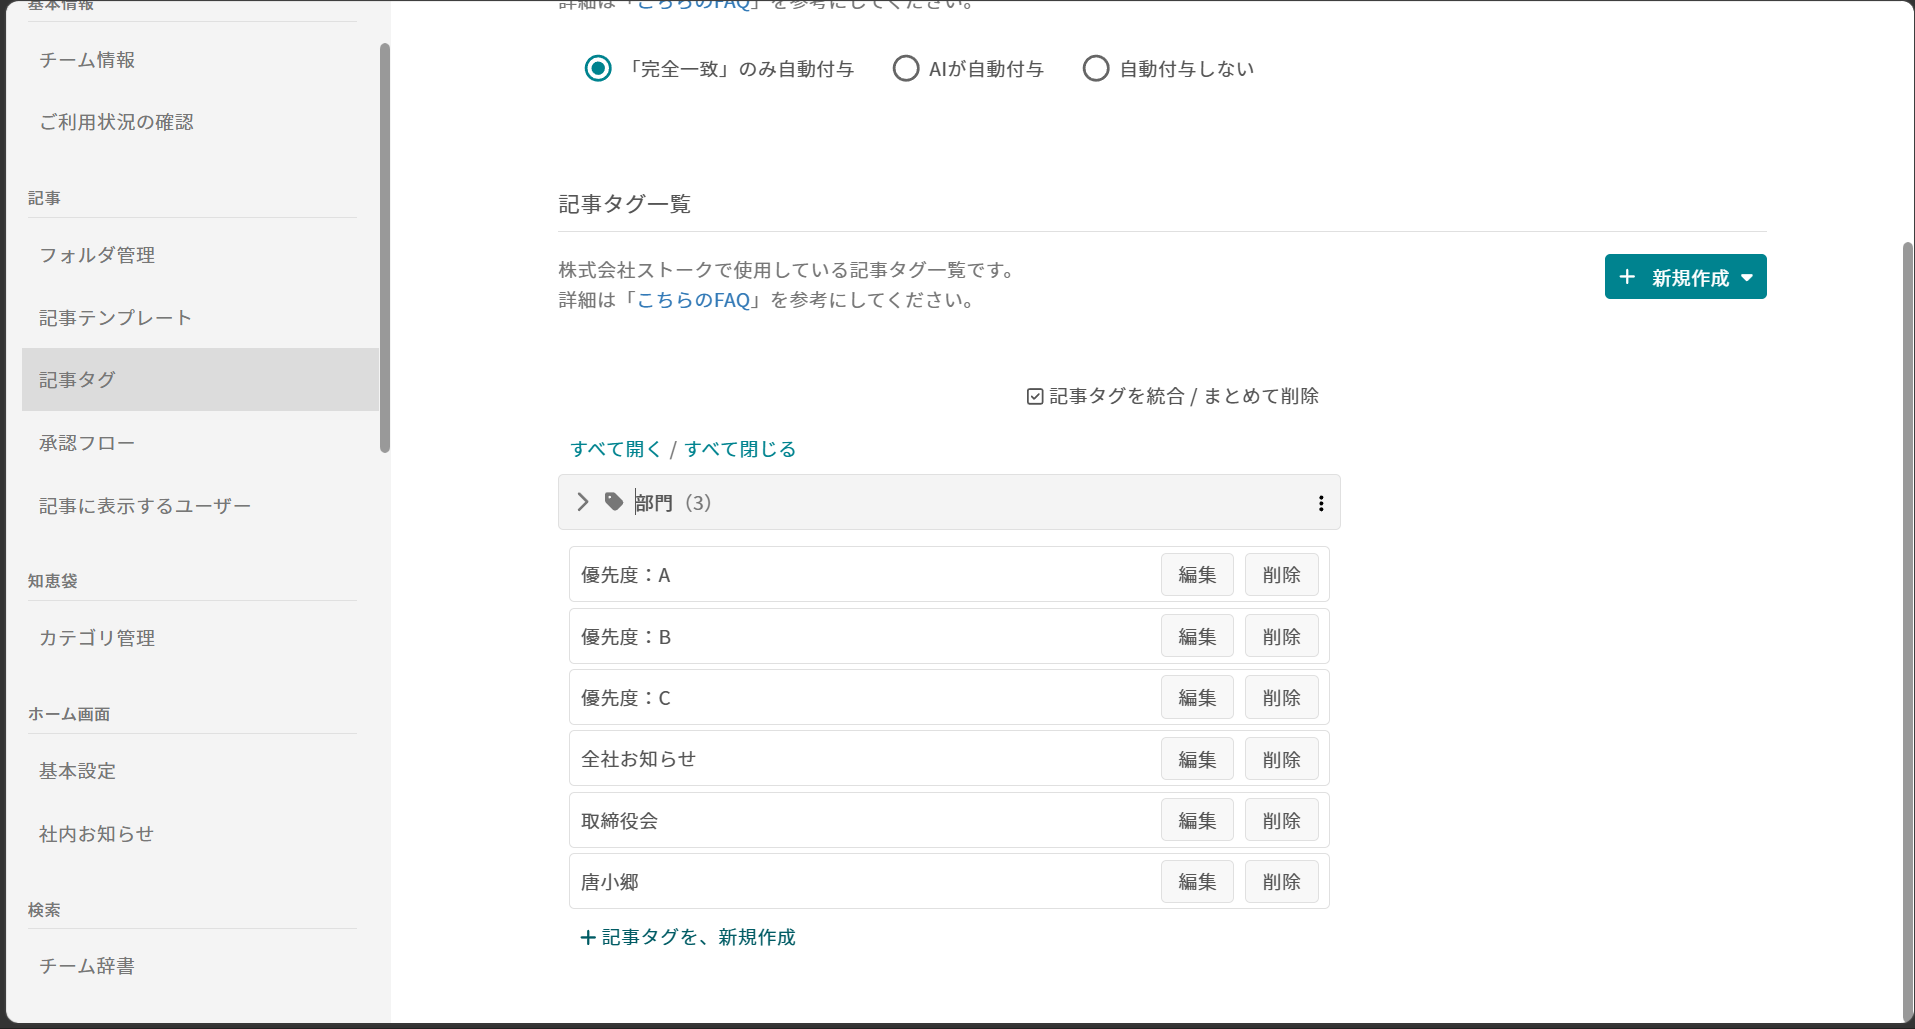Go to フォルダ管理 sidebar item
The height and width of the screenshot is (1029, 1915).
tap(97, 255)
